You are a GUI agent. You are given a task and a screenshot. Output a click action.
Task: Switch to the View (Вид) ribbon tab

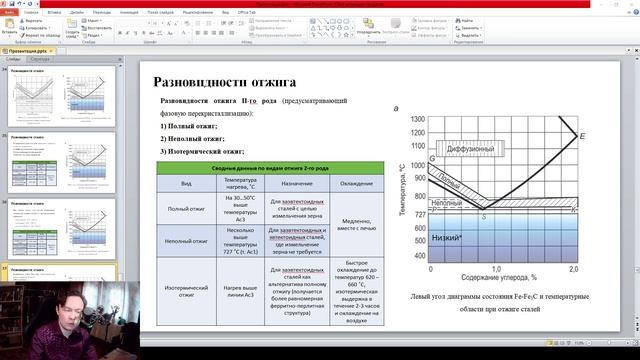pyautogui.click(x=225, y=13)
